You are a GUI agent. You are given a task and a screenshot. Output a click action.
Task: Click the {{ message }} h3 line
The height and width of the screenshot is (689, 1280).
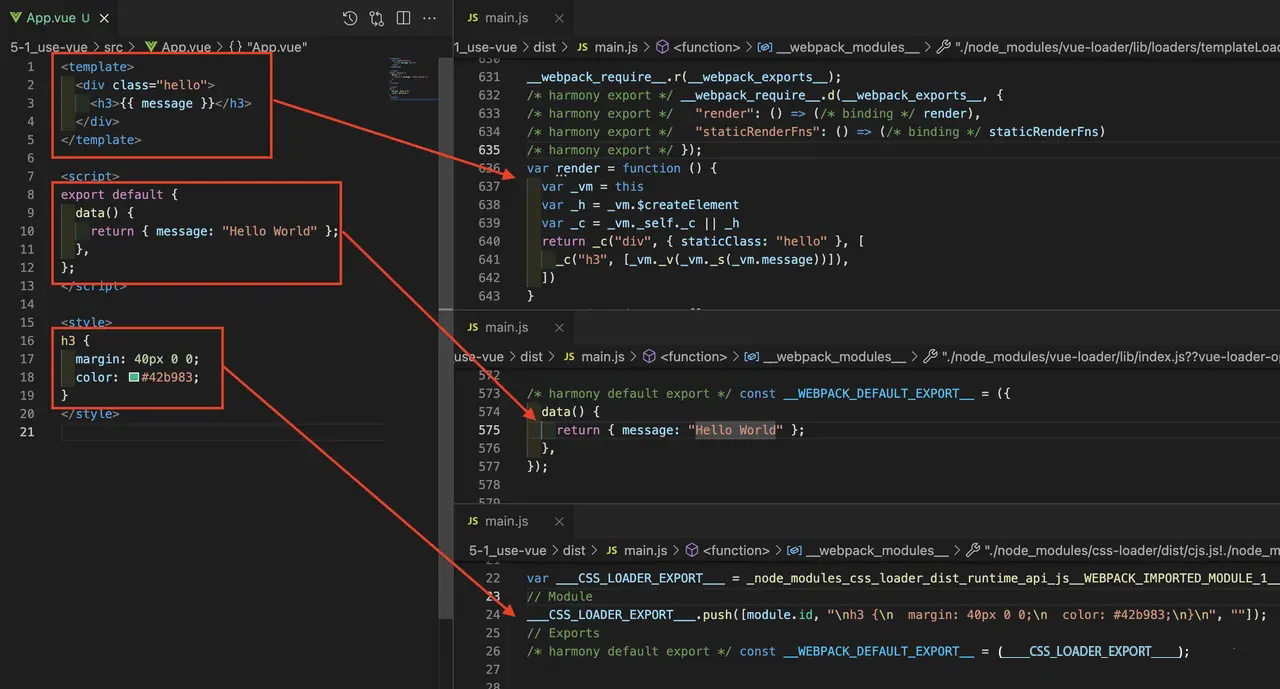(x=170, y=103)
